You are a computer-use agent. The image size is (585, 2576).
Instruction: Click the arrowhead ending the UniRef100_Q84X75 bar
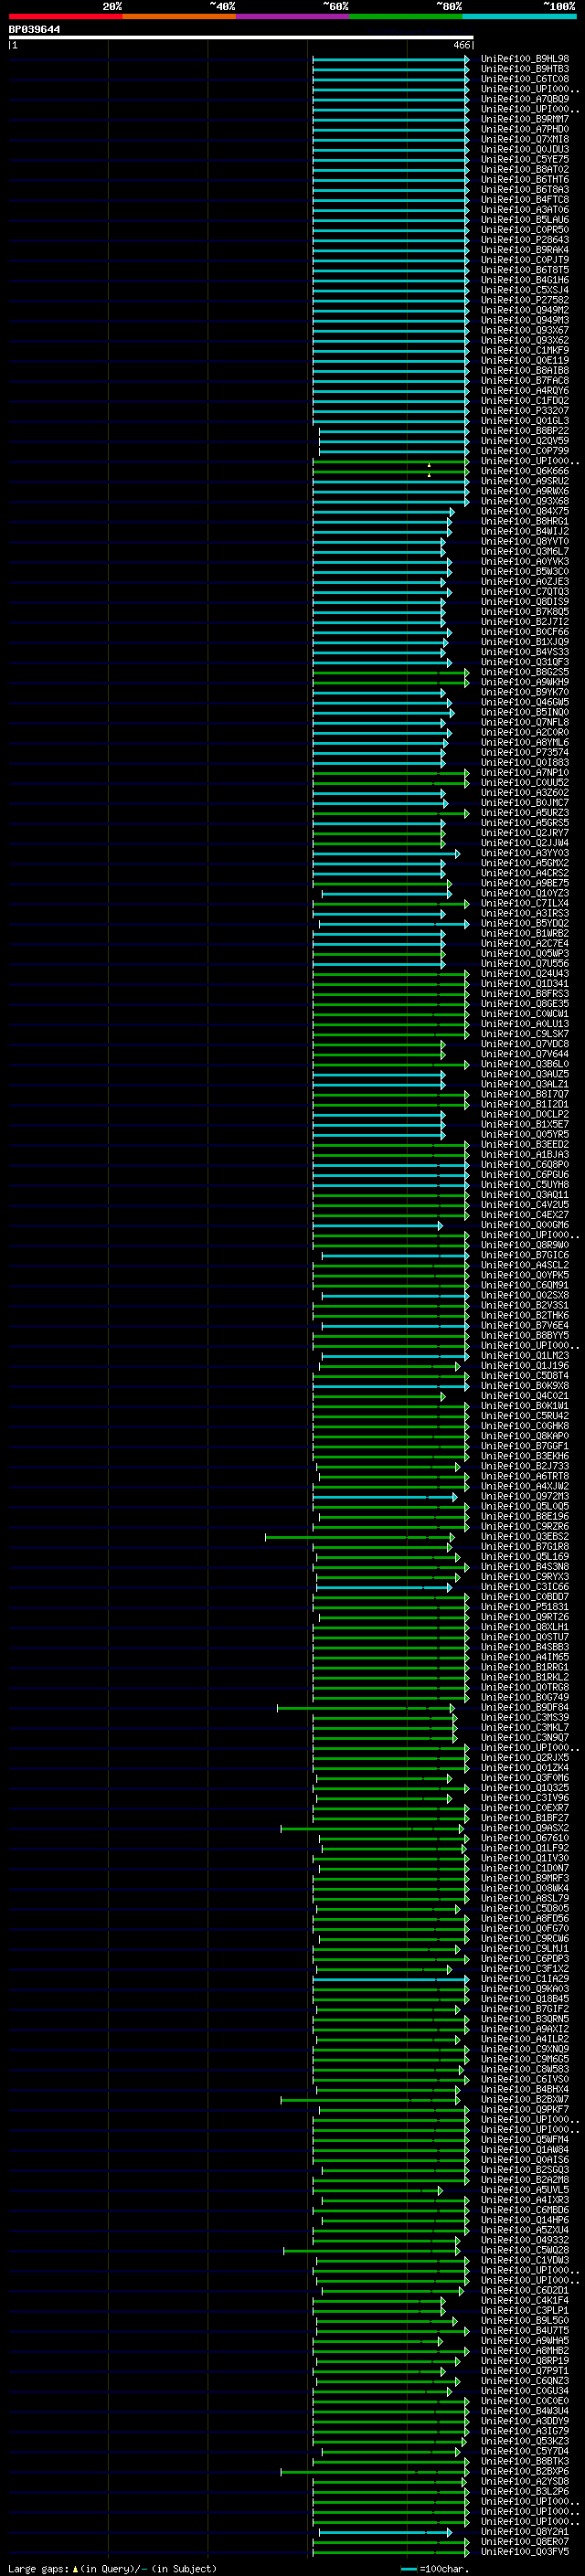[x=451, y=511]
